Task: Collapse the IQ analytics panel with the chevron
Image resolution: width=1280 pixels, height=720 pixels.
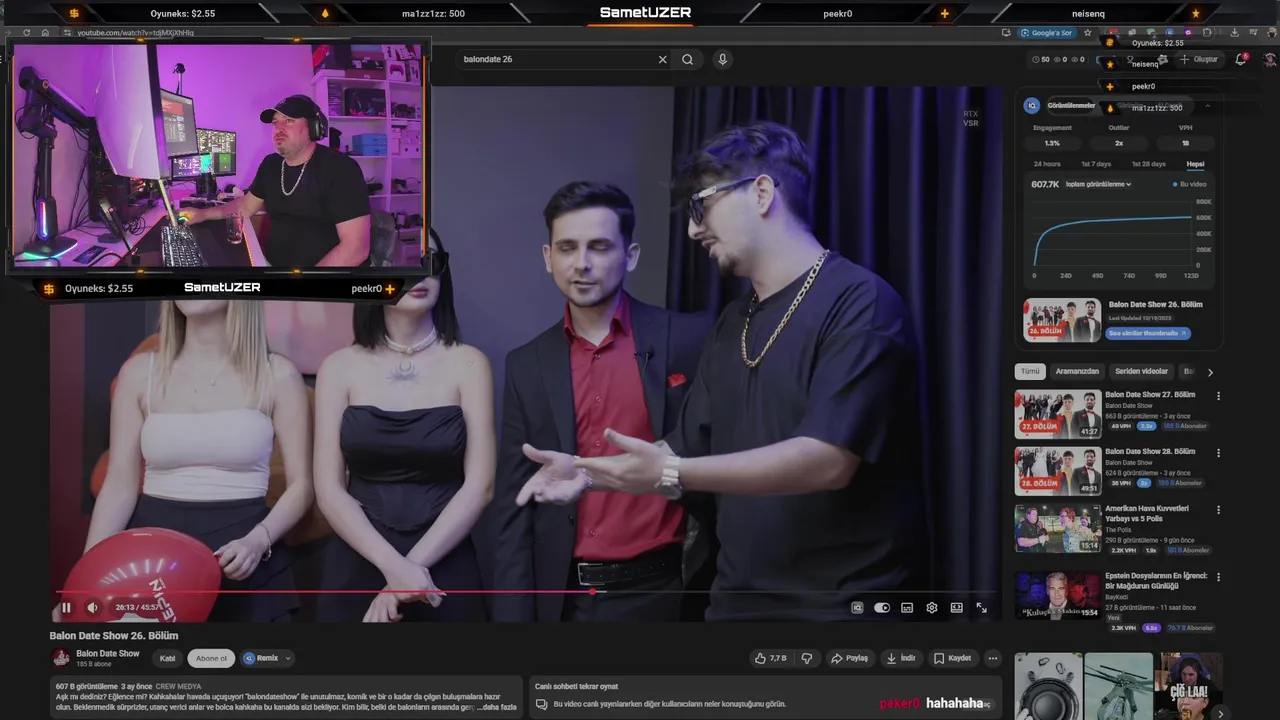Action: tap(1207, 106)
